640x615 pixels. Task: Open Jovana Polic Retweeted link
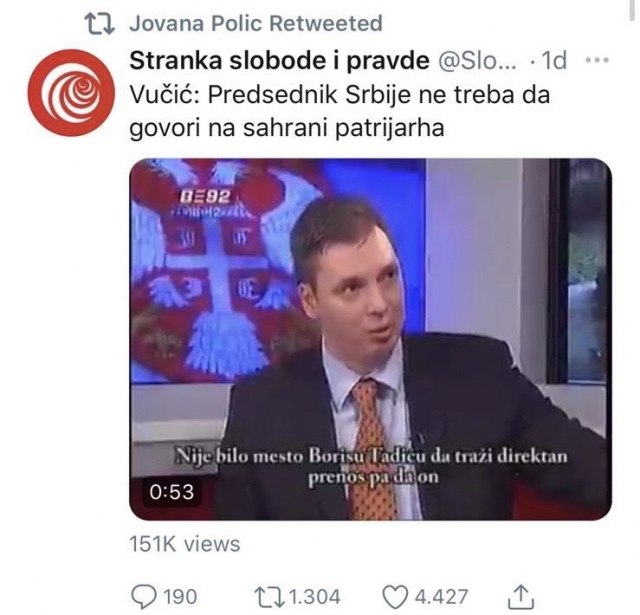pyautogui.click(x=256, y=23)
